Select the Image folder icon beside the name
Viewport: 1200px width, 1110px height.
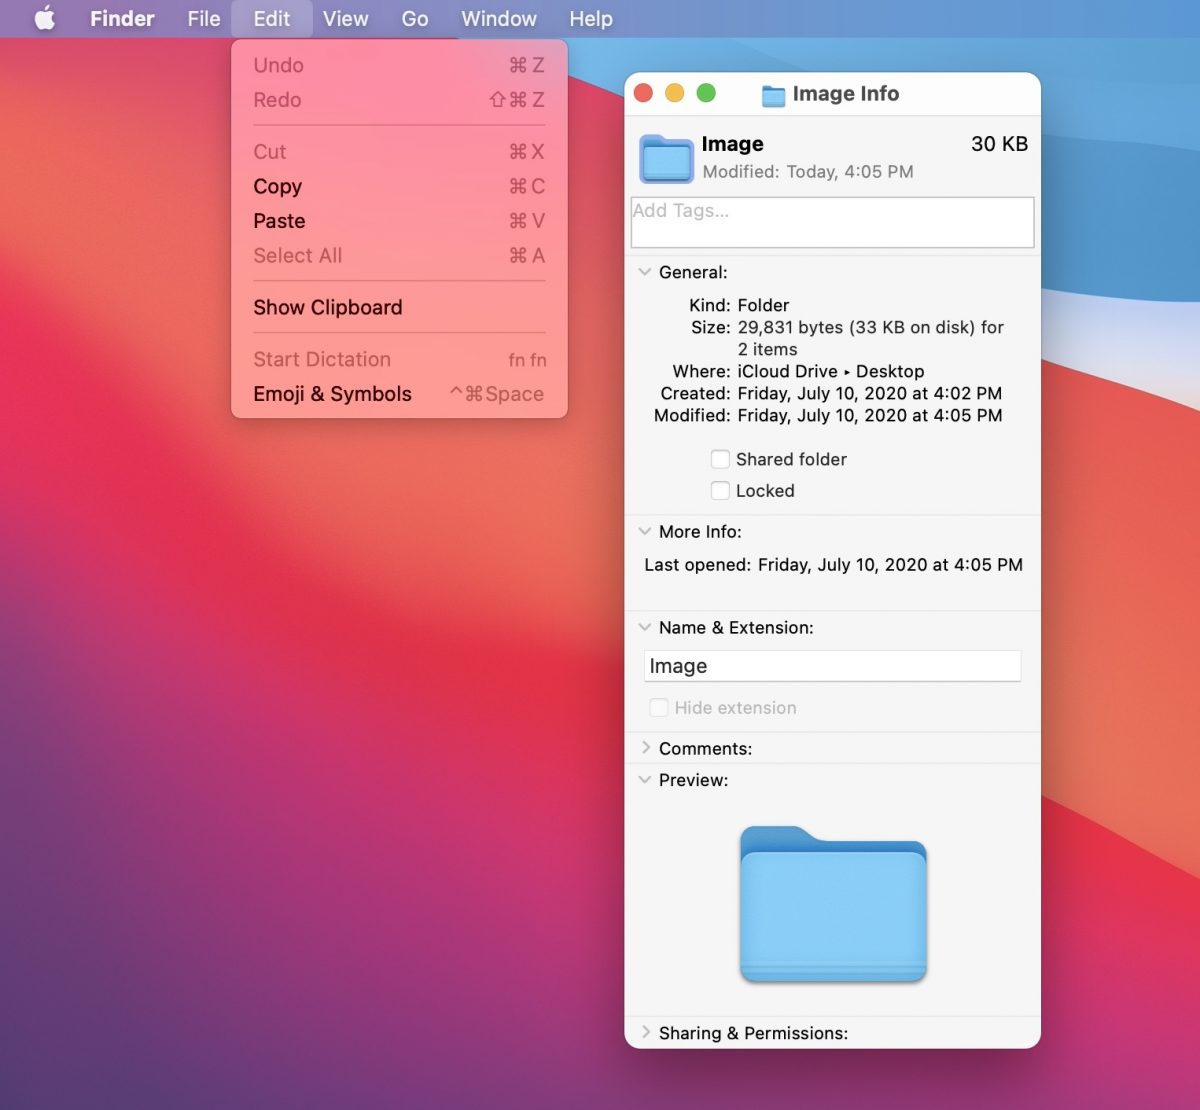pyautogui.click(x=666, y=158)
